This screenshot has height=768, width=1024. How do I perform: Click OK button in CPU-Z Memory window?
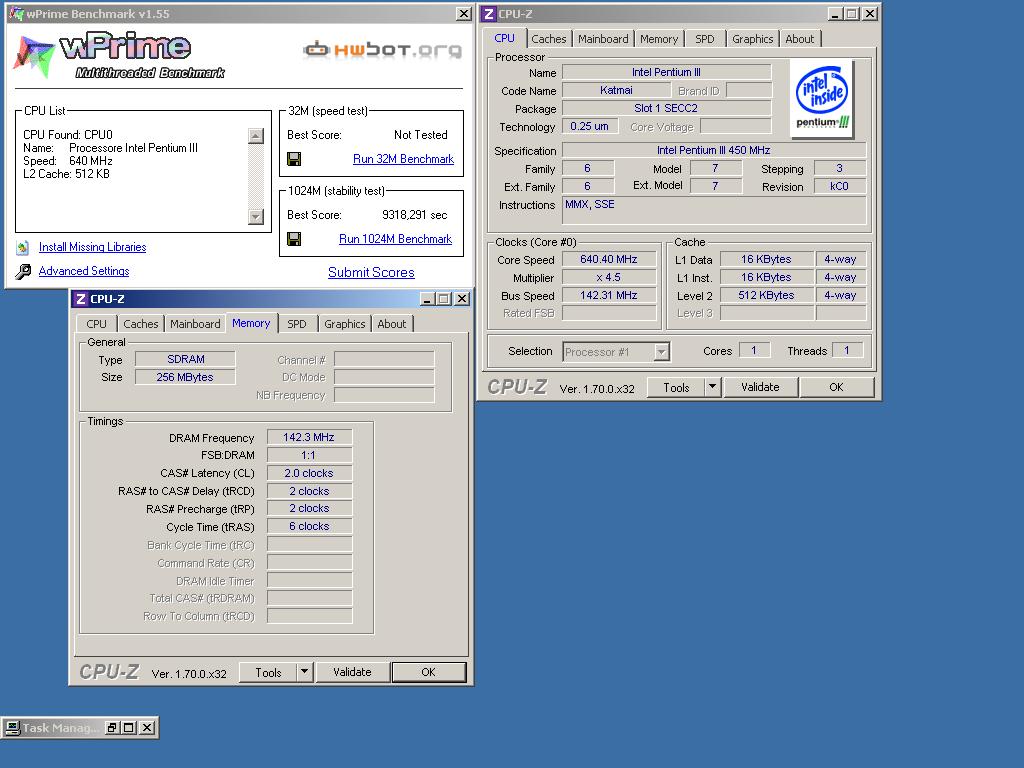click(x=428, y=672)
